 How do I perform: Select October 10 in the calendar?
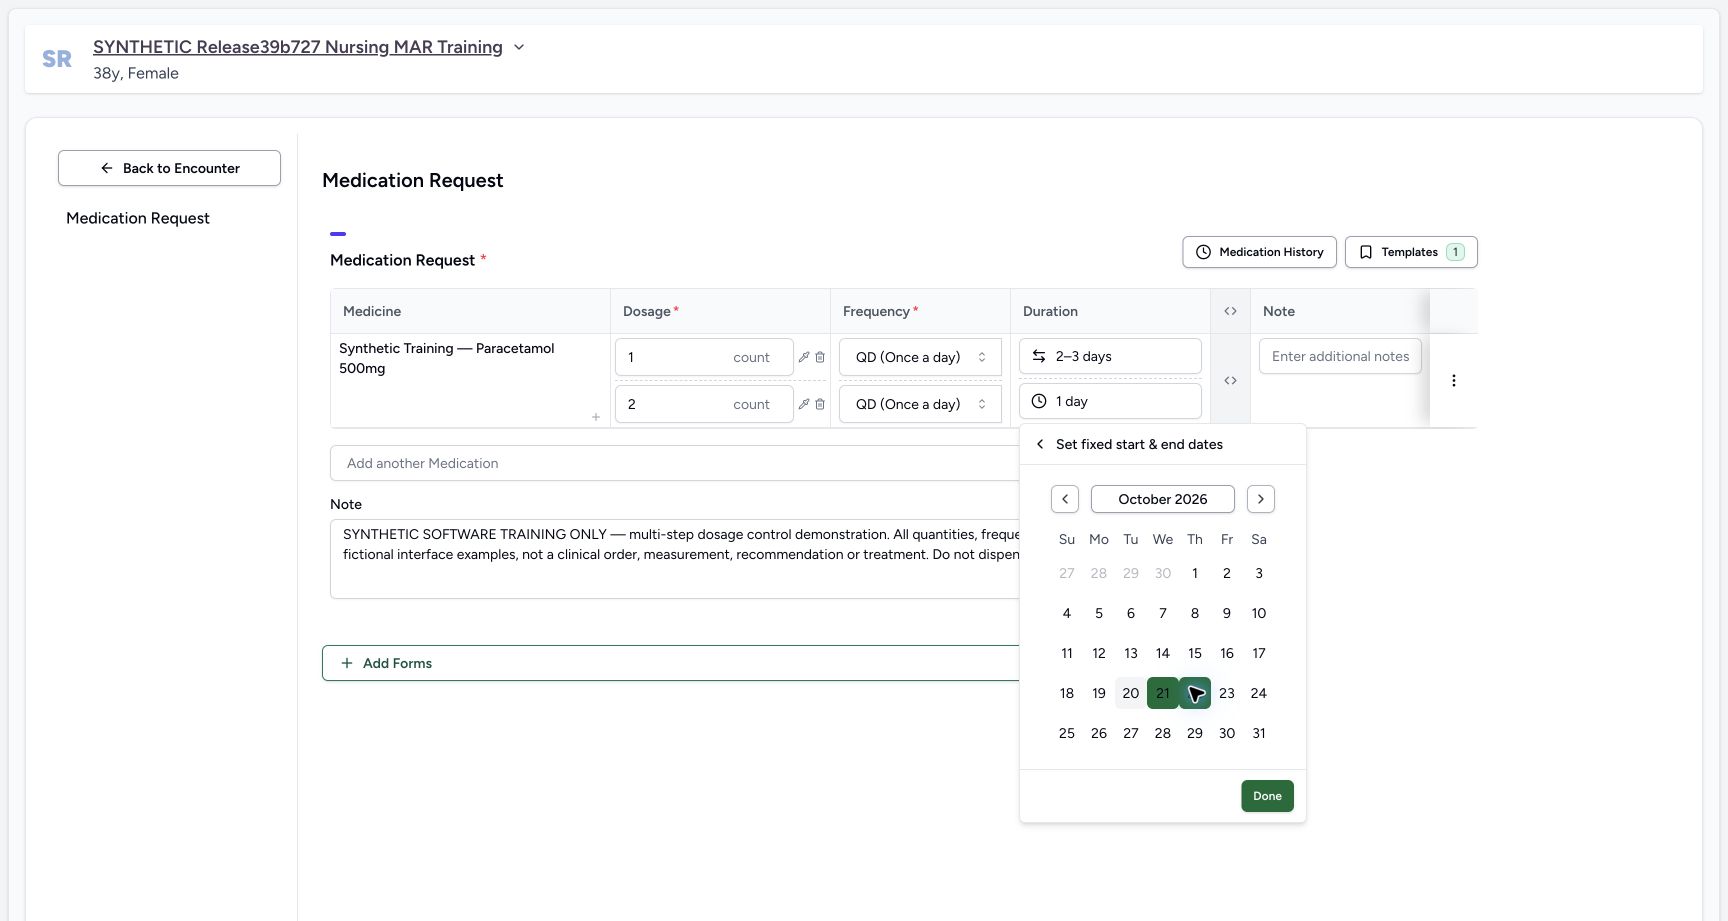point(1259,613)
